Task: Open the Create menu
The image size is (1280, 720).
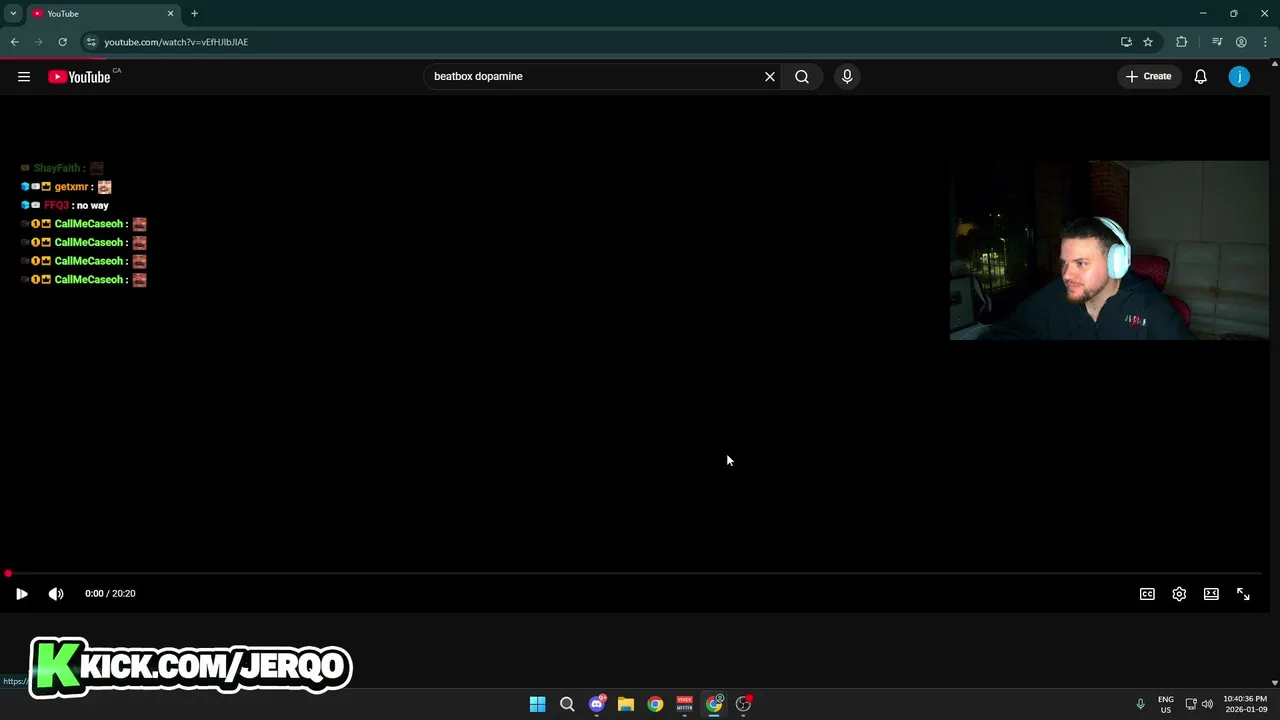Action: point(1148,77)
